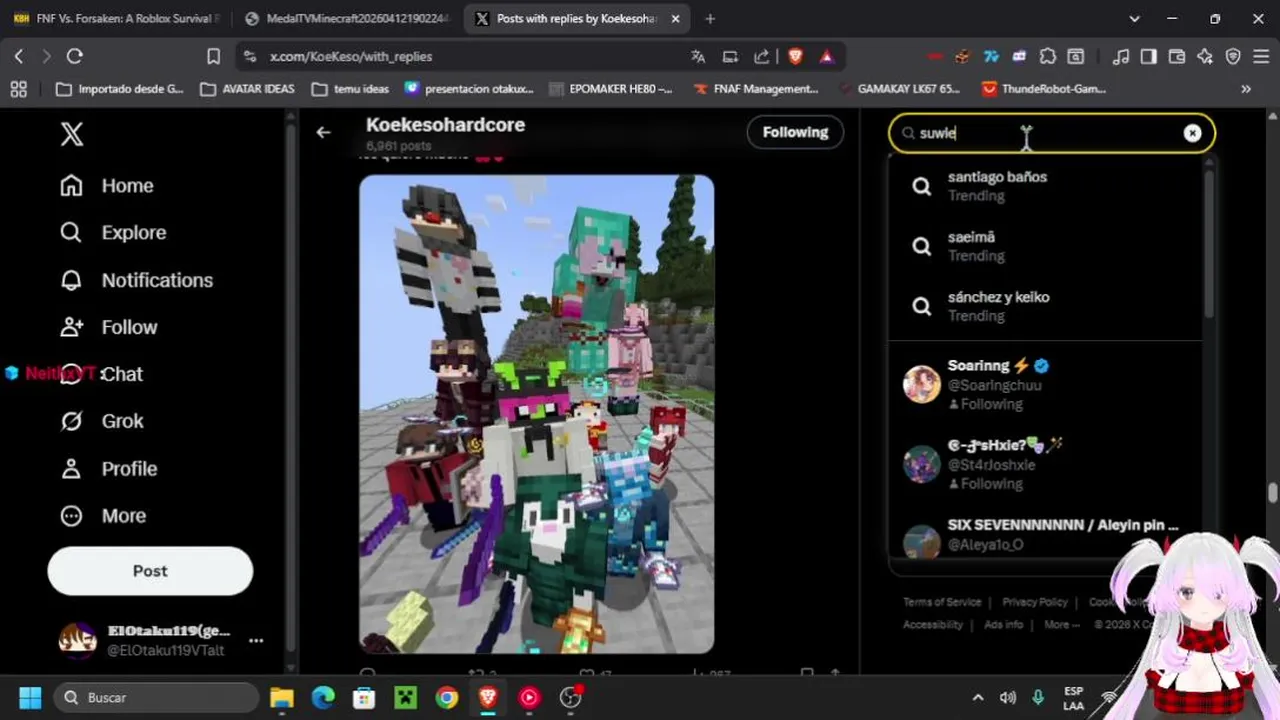Image resolution: width=1280 pixels, height=720 pixels.
Task: Open the 'presentacion otakux' bookmark
Action: pos(469,89)
